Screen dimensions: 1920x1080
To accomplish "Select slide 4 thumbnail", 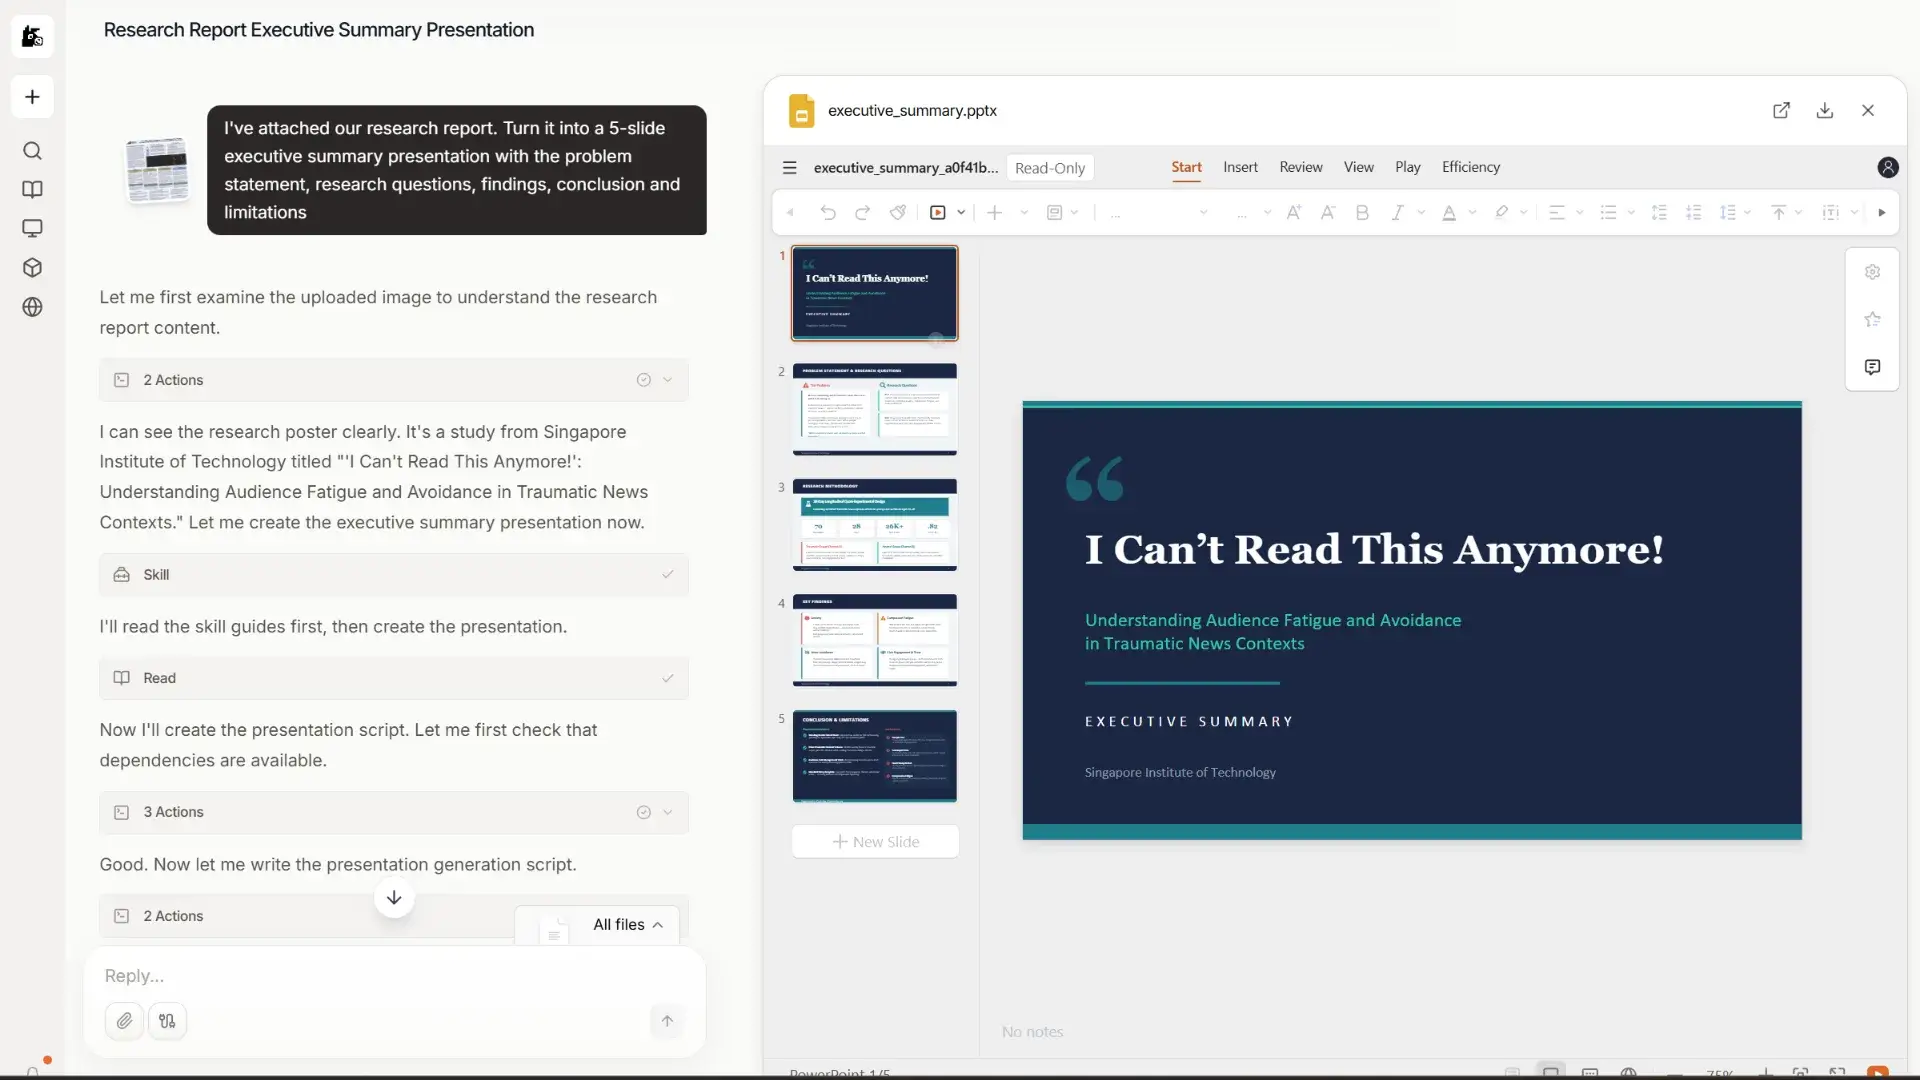I will 875,641.
